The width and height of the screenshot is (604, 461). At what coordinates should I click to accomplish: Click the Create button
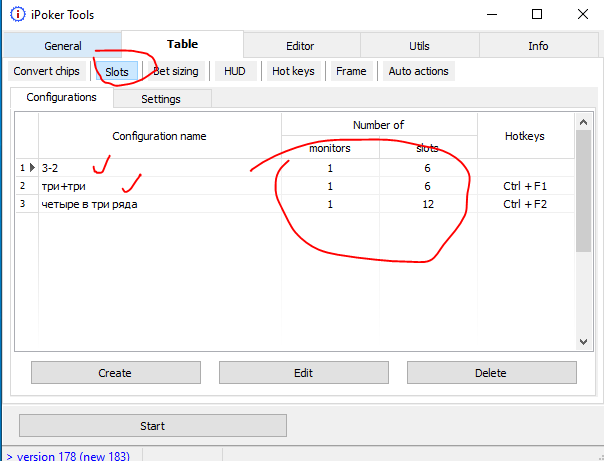pos(116,372)
